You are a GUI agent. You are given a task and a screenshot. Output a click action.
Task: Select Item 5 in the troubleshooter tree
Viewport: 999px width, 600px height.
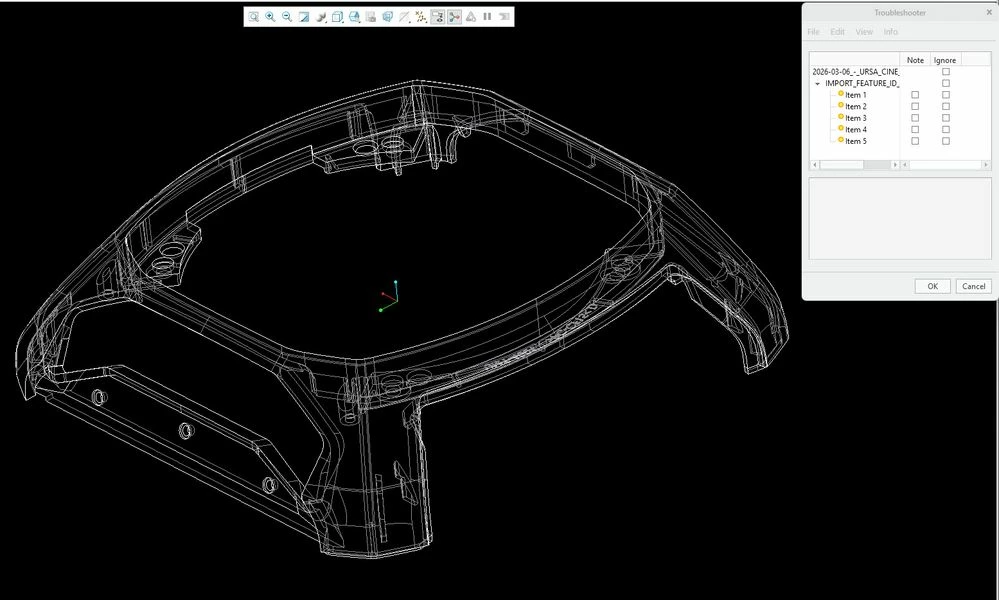(x=856, y=141)
